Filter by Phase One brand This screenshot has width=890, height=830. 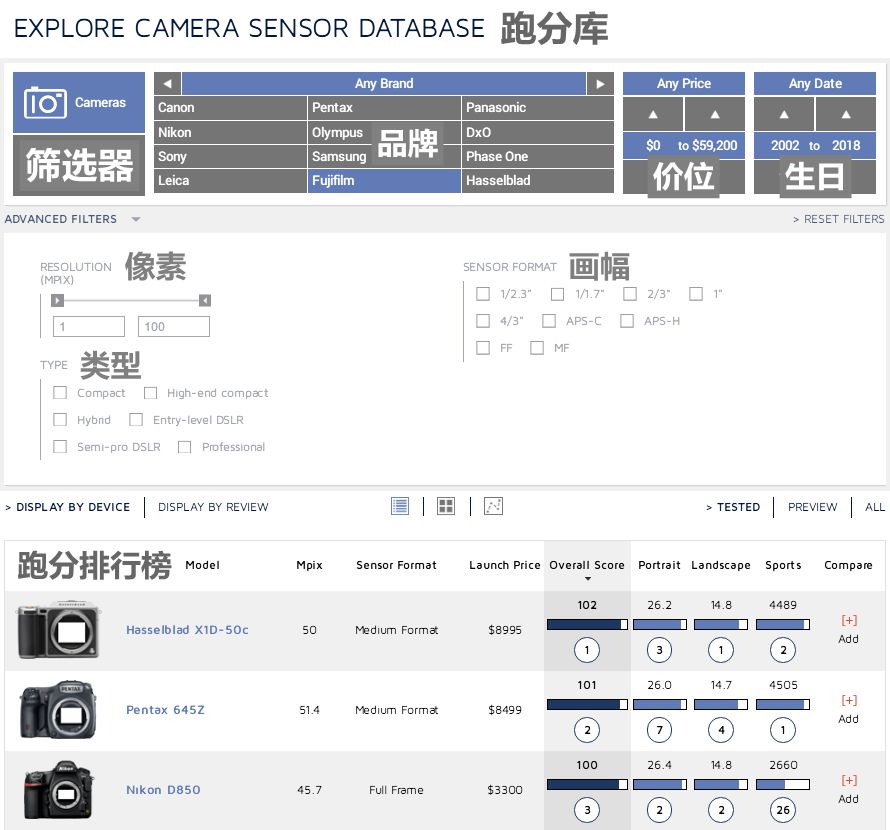(538, 157)
